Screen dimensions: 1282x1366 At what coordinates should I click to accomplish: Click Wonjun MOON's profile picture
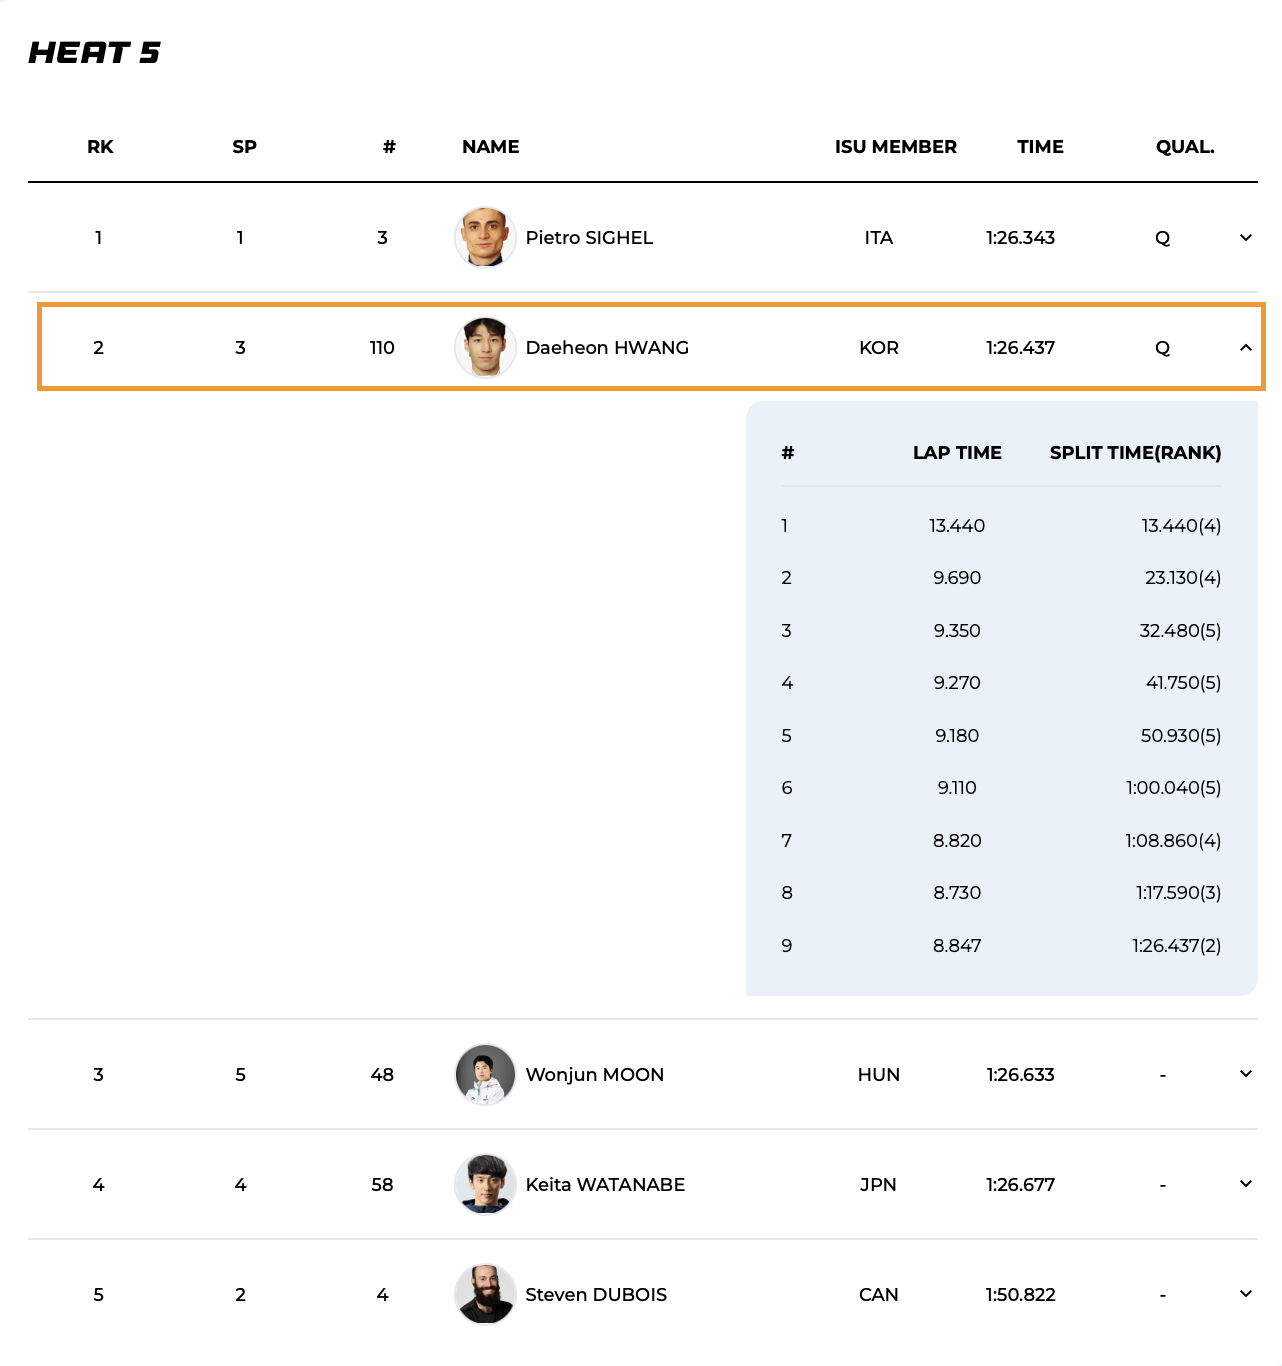[x=485, y=1075]
